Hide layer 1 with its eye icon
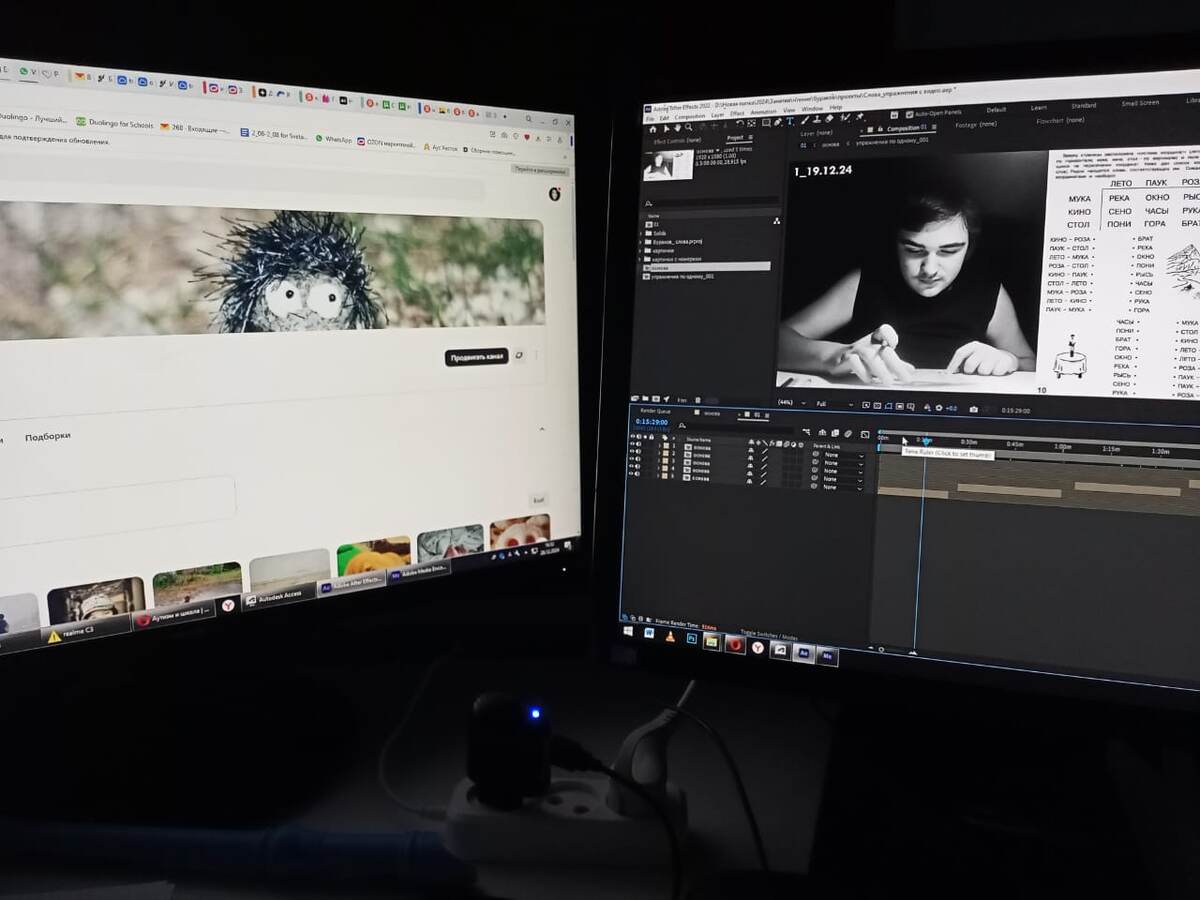The height and width of the screenshot is (900, 1200). (x=632, y=443)
